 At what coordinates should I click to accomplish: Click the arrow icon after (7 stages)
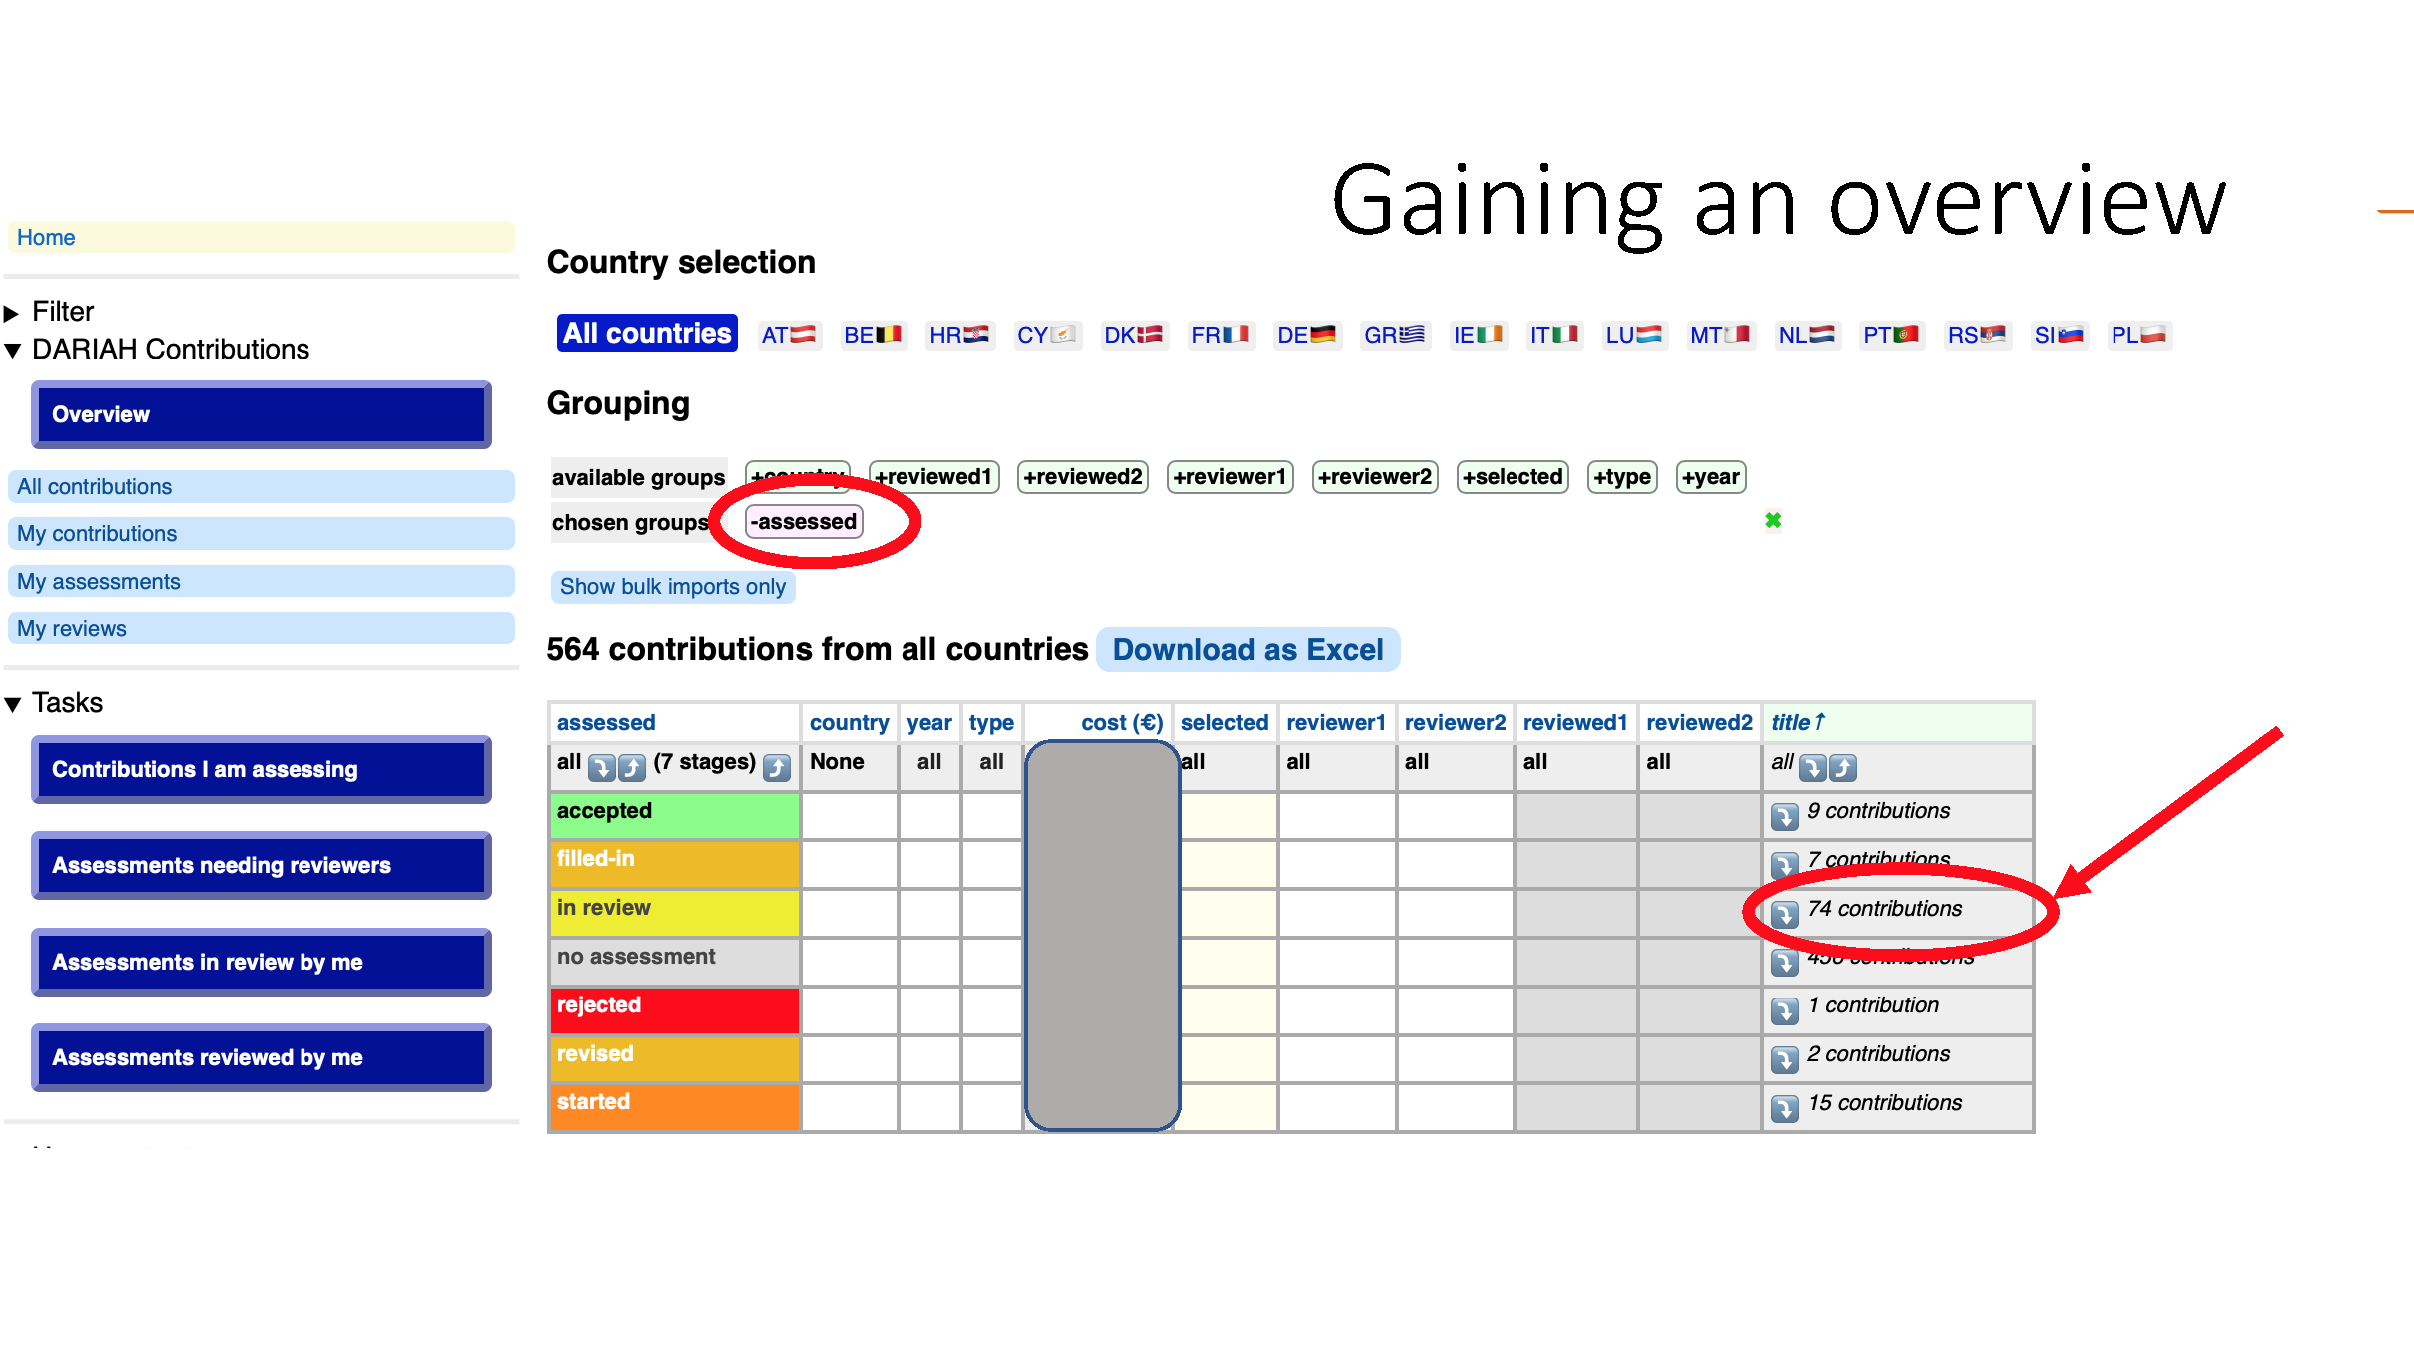coord(777,767)
